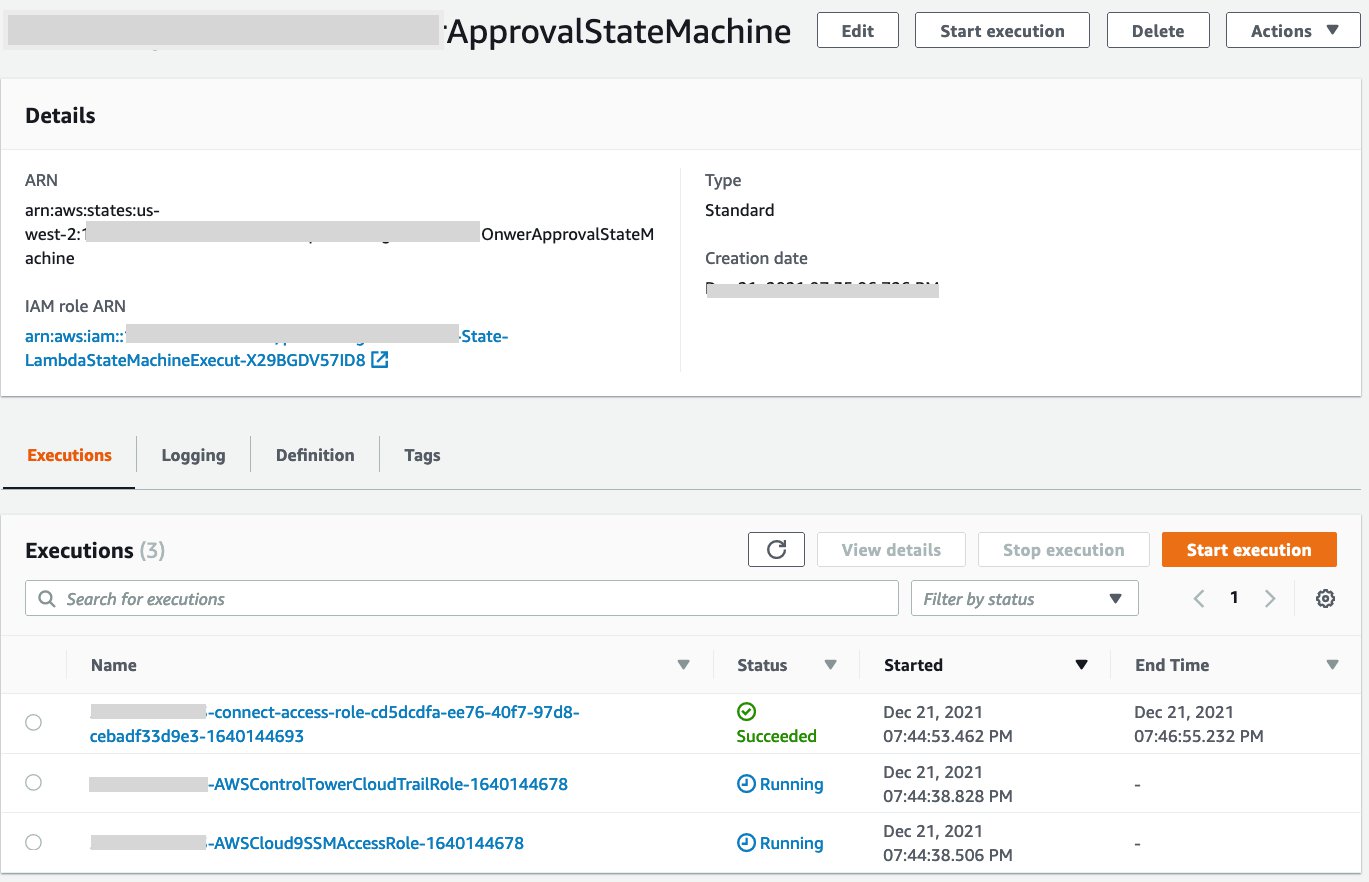This screenshot has width=1369, height=882.
Task: Click the top Start execution button
Action: tap(1002, 30)
